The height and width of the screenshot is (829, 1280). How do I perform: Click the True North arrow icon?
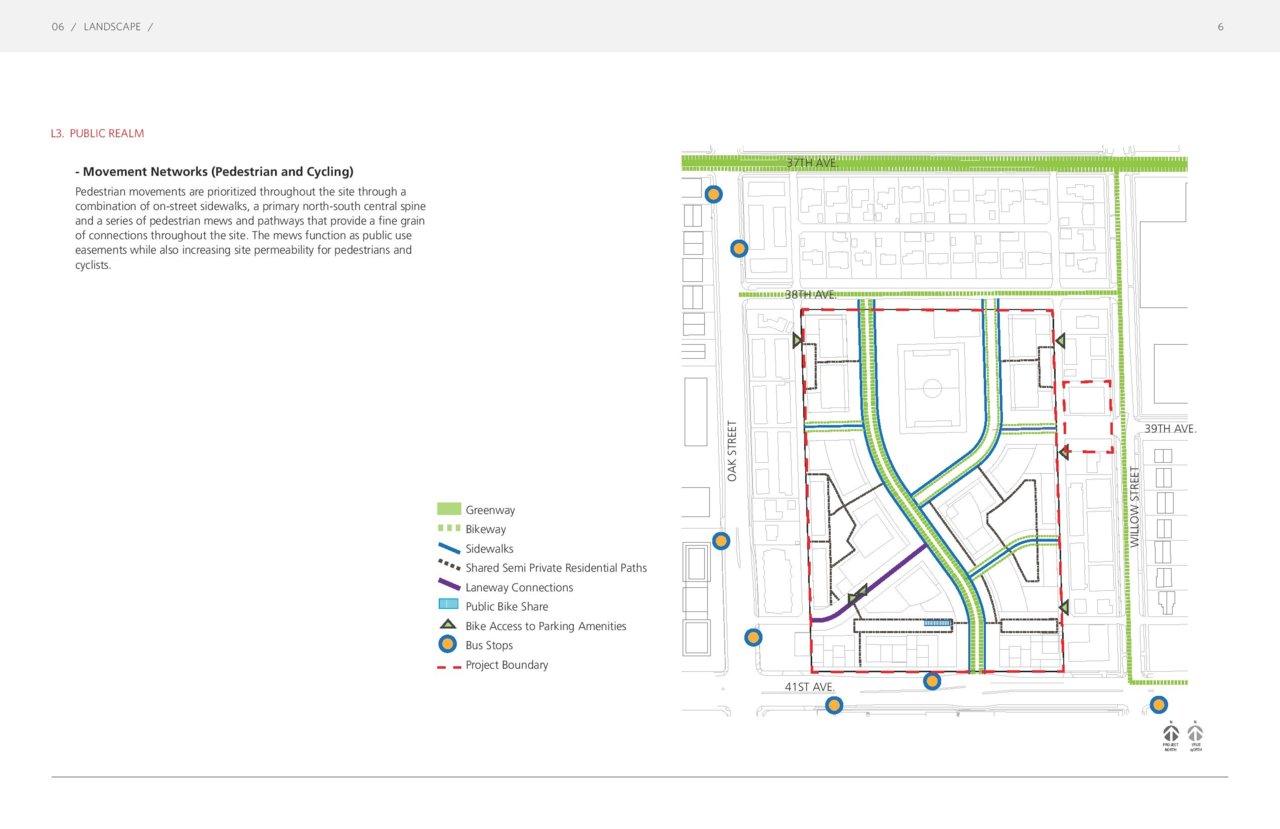[x=1195, y=733]
